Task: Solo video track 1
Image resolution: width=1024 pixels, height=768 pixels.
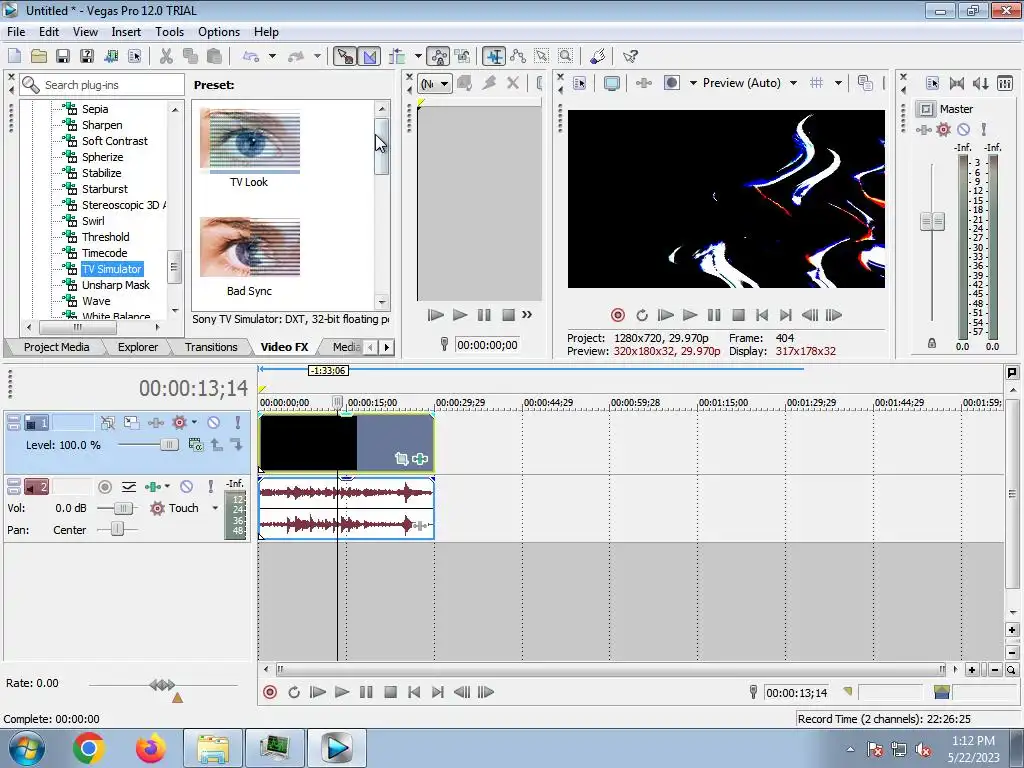Action: [238, 423]
